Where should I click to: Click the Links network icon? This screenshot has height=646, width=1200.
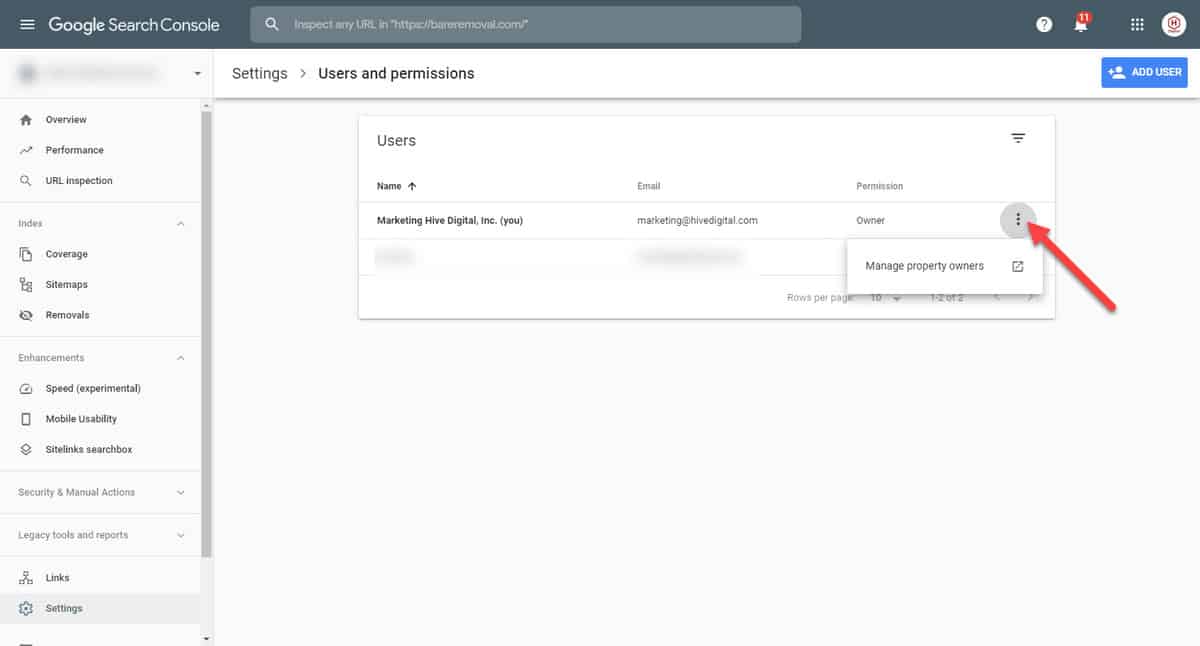tap(26, 578)
